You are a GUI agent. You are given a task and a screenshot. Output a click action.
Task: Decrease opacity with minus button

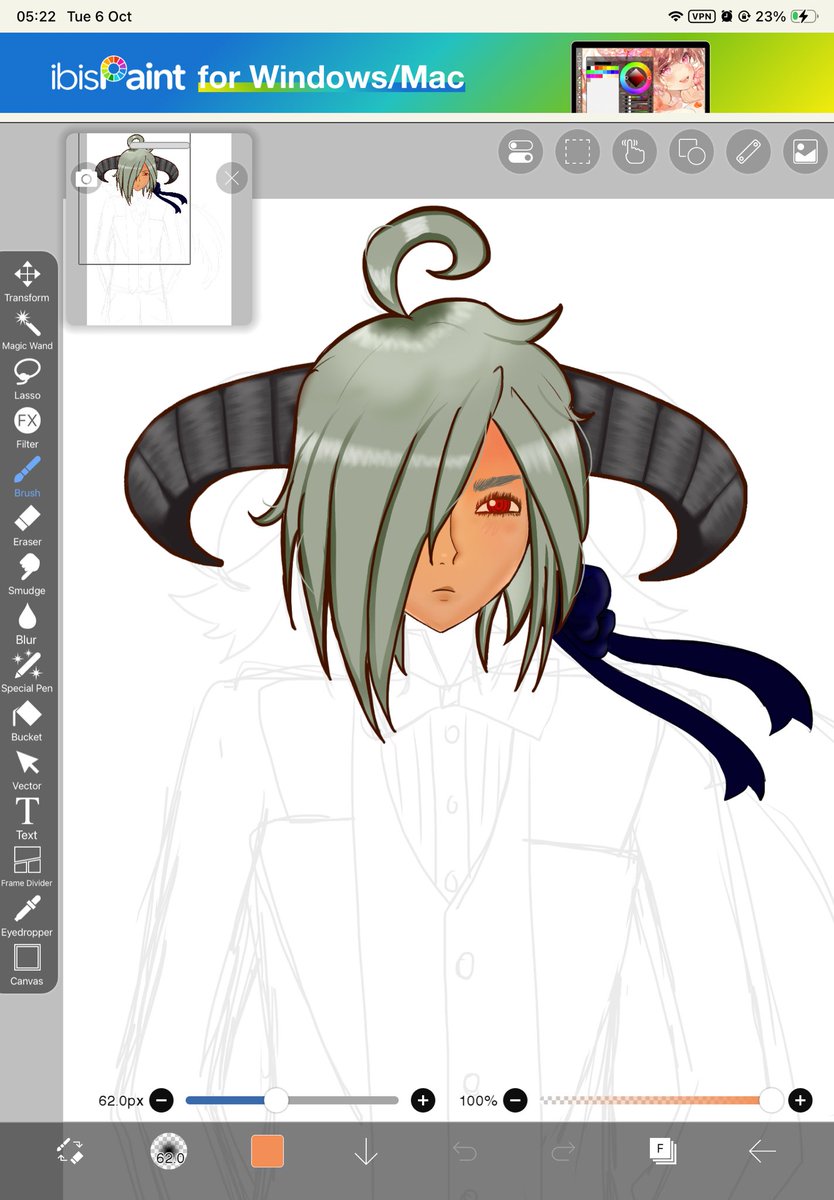[515, 1101]
